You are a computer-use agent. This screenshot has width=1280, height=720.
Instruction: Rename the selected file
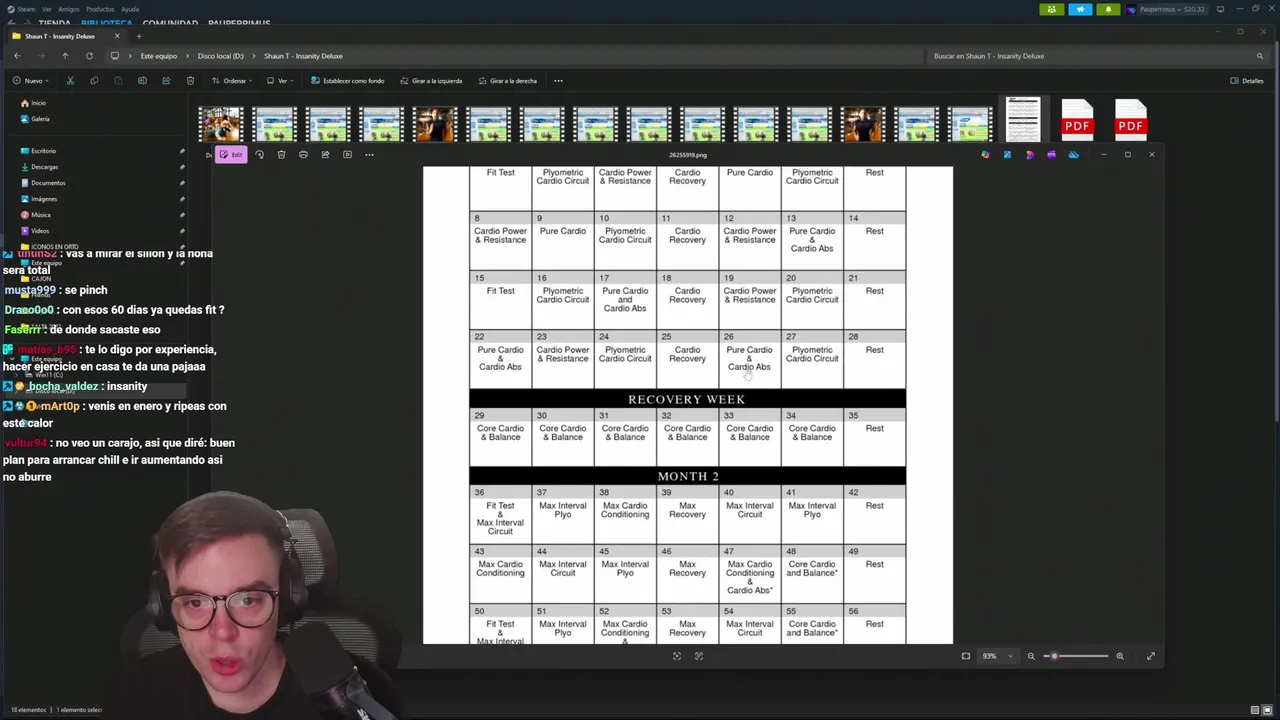tap(142, 81)
